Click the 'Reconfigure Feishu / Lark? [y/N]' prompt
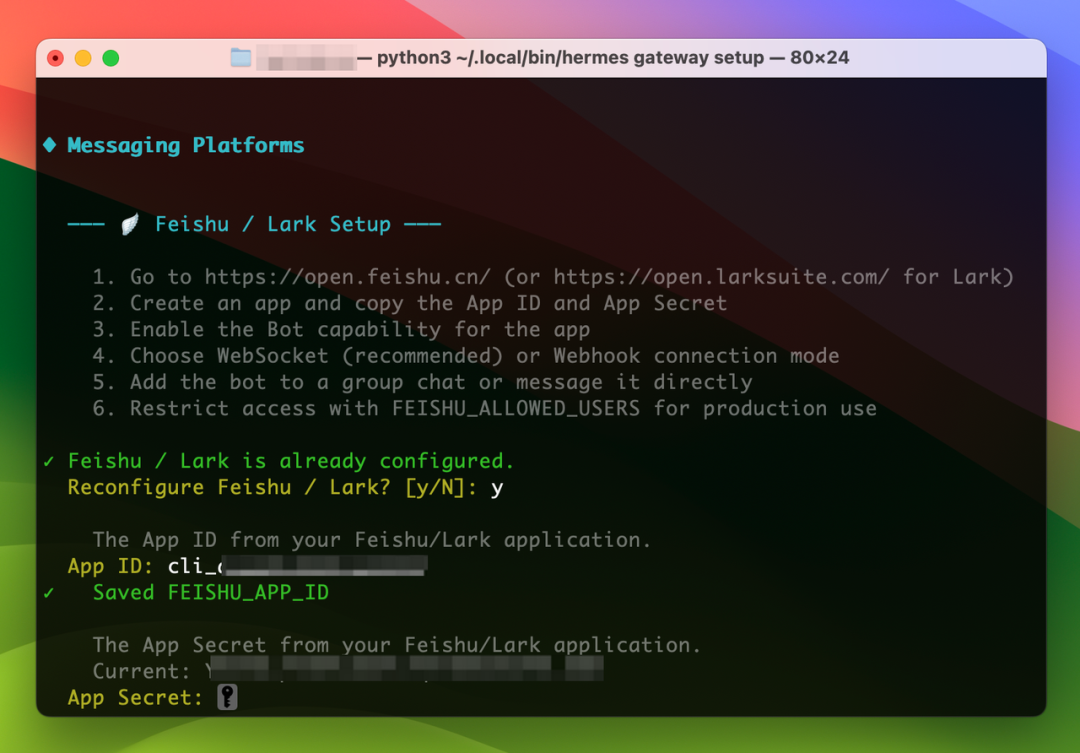Image resolution: width=1080 pixels, height=753 pixels. [x=272, y=487]
